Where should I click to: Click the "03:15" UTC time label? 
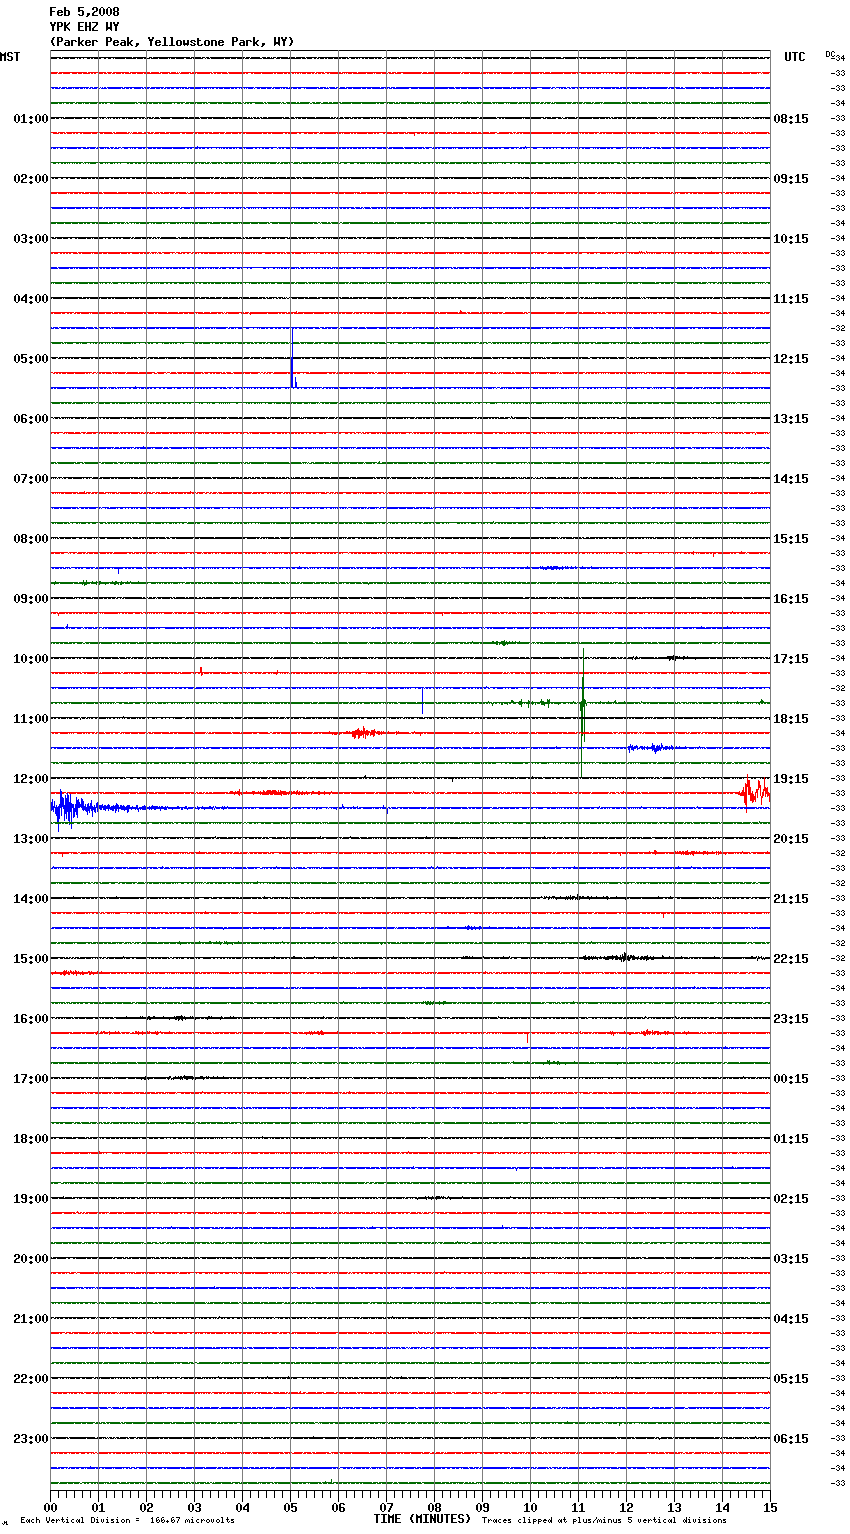coord(791,1259)
